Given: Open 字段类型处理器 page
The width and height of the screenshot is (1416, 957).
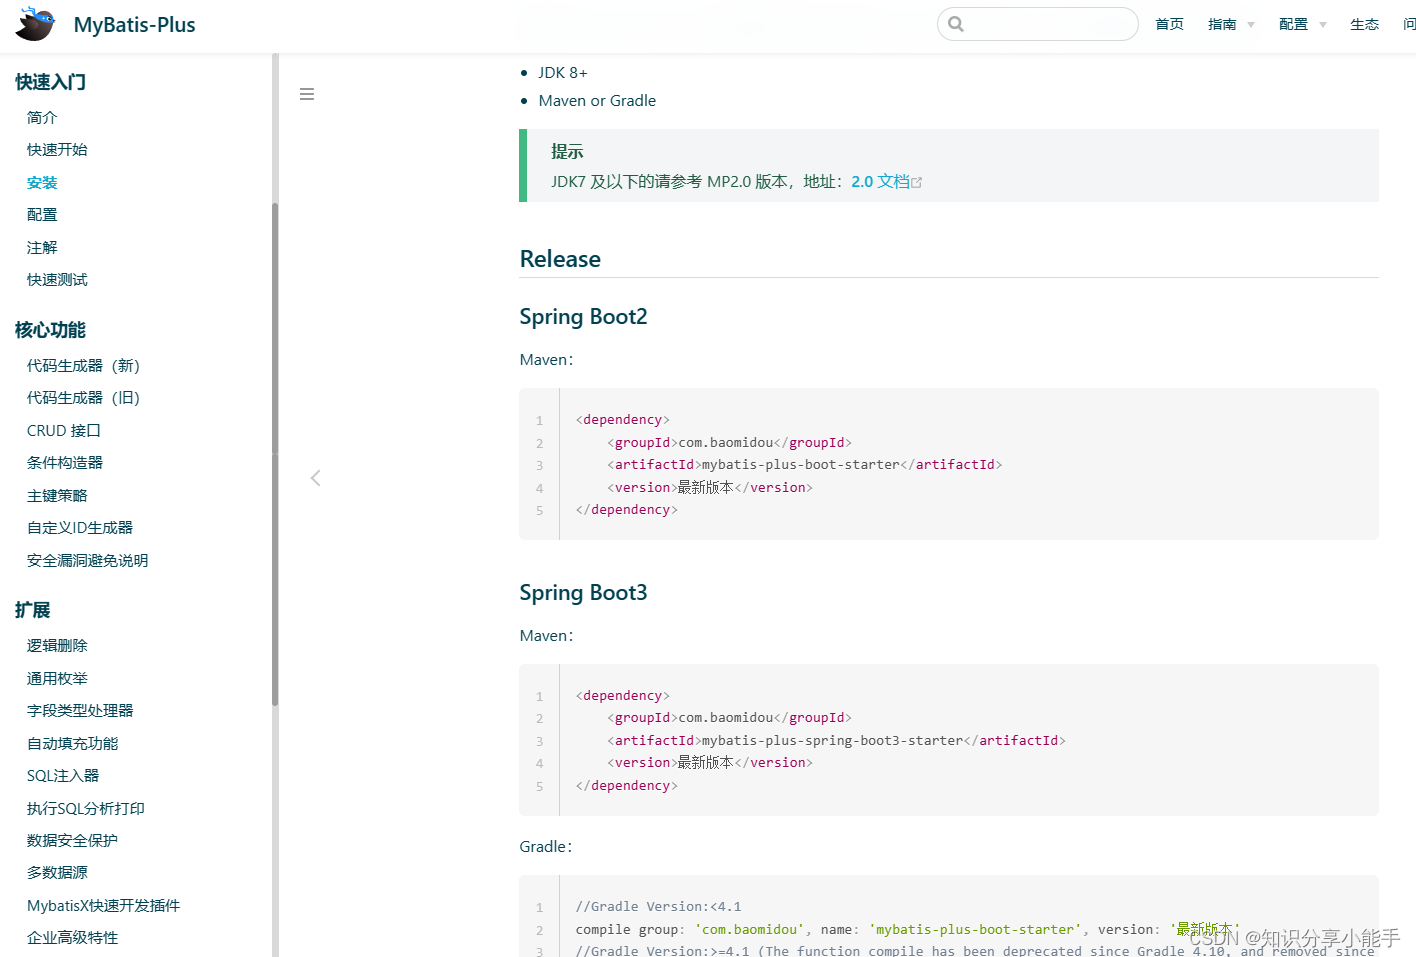Looking at the screenshot, I should pyautogui.click(x=80, y=711).
